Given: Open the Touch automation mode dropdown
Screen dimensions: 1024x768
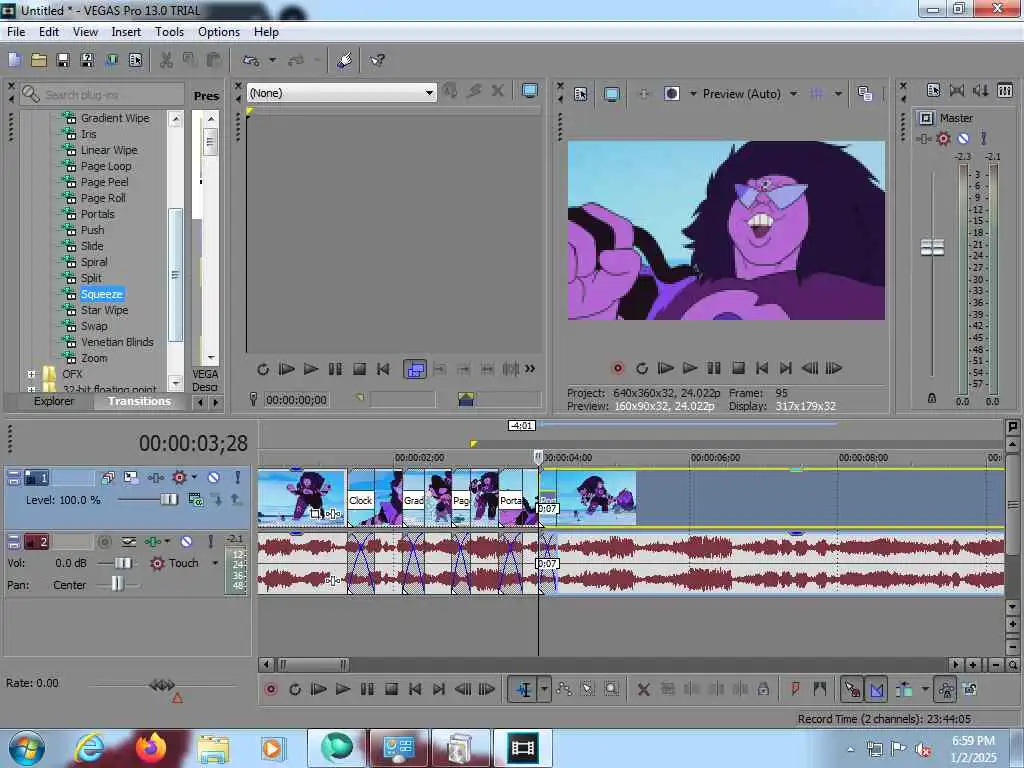Looking at the screenshot, I should click(215, 563).
